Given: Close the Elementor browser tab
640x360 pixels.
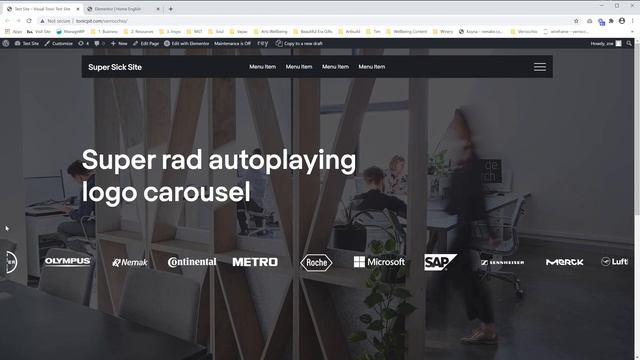Looking at the screenshot, I should pos(158,9).
